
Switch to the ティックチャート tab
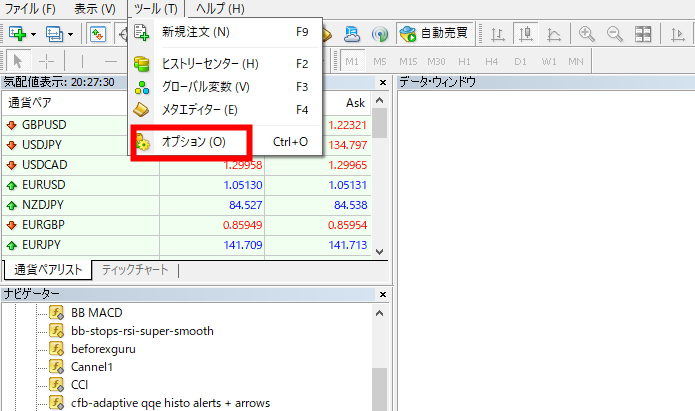click(135, 270)
